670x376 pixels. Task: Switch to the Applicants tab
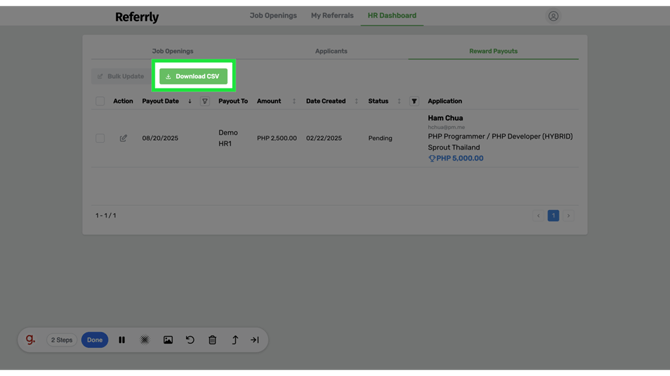331,51
